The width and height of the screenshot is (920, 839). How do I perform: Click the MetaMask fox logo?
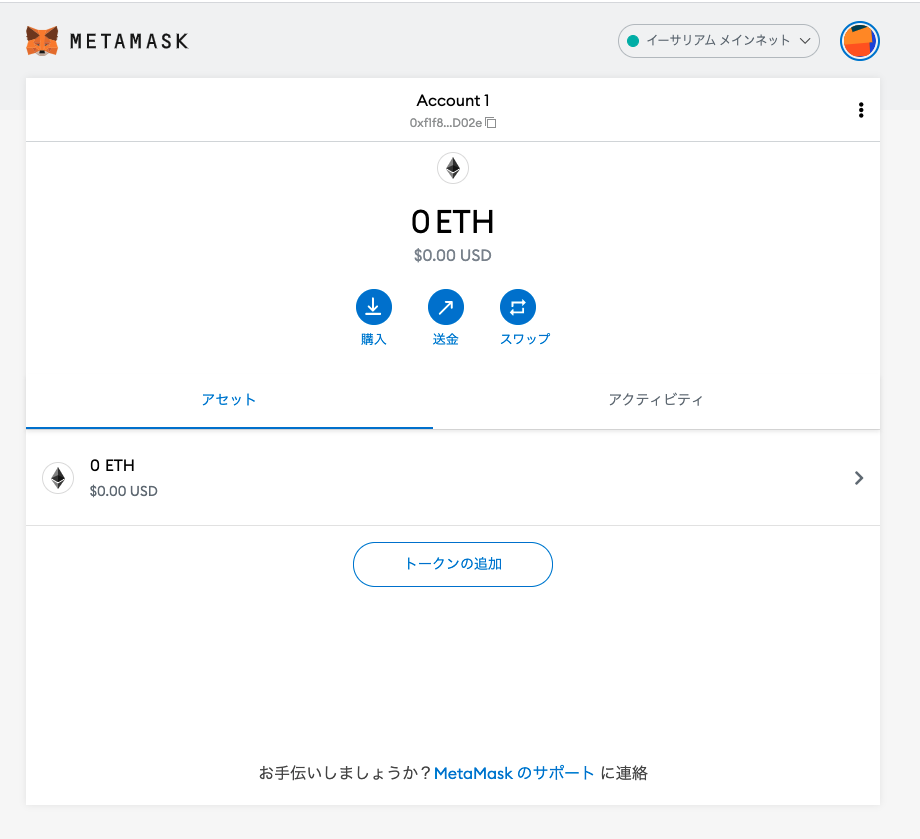tap(42, 41)
